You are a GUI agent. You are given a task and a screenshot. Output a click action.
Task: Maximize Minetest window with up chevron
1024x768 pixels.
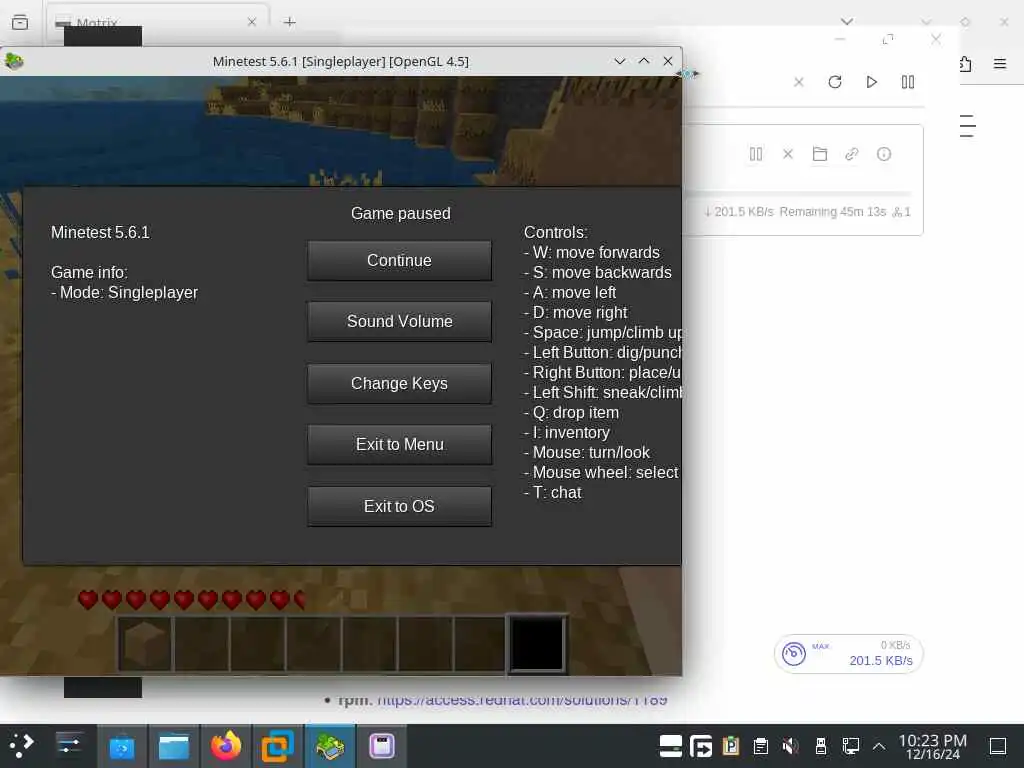coord(644,61)
